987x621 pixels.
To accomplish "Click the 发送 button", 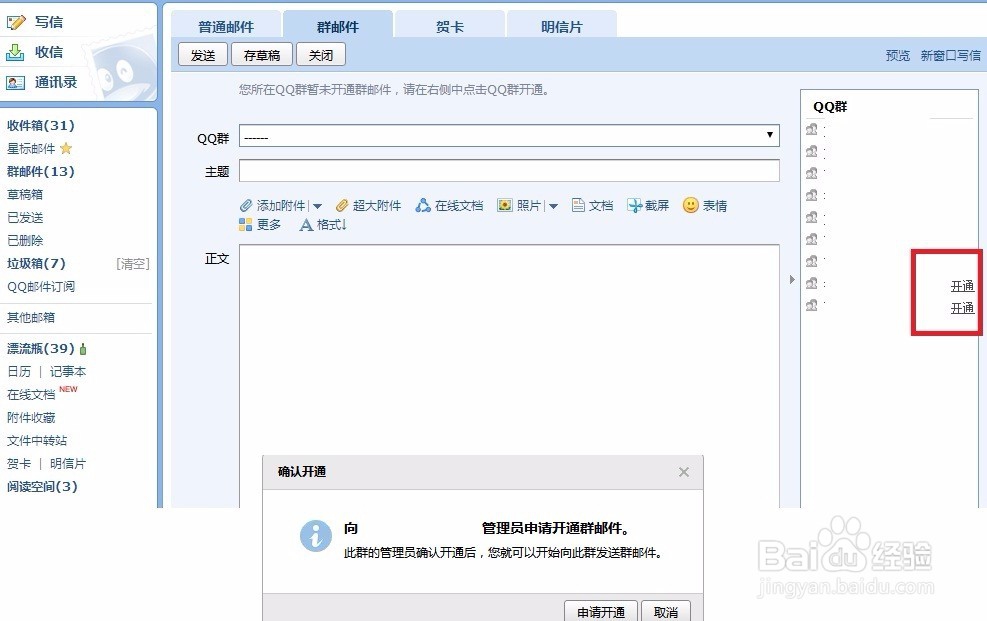I will click(x=203, y=55).
